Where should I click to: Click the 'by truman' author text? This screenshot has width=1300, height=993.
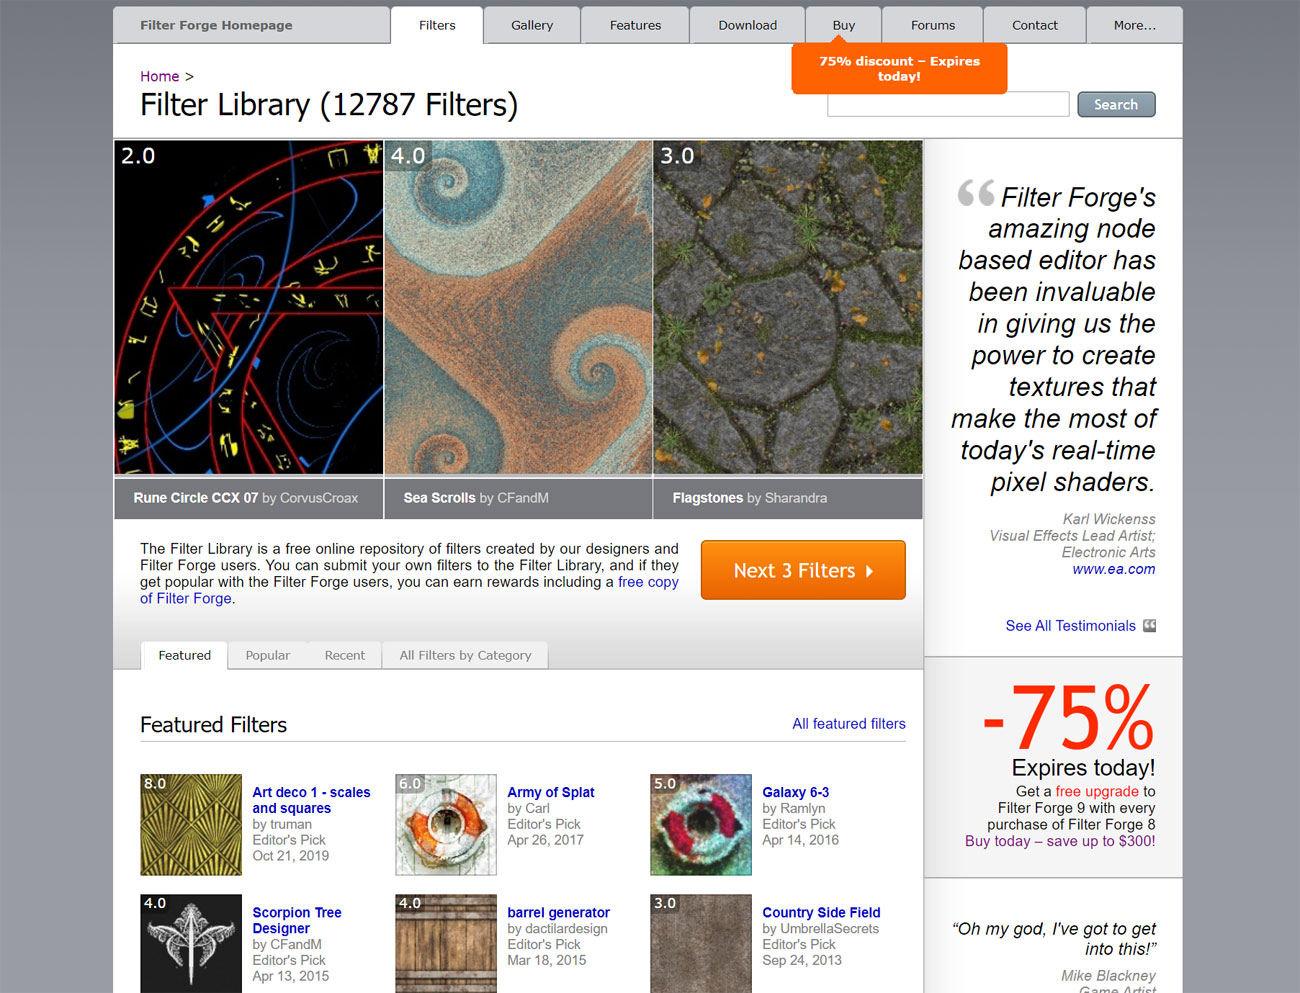pyautogui.click(x=282, y=824)
